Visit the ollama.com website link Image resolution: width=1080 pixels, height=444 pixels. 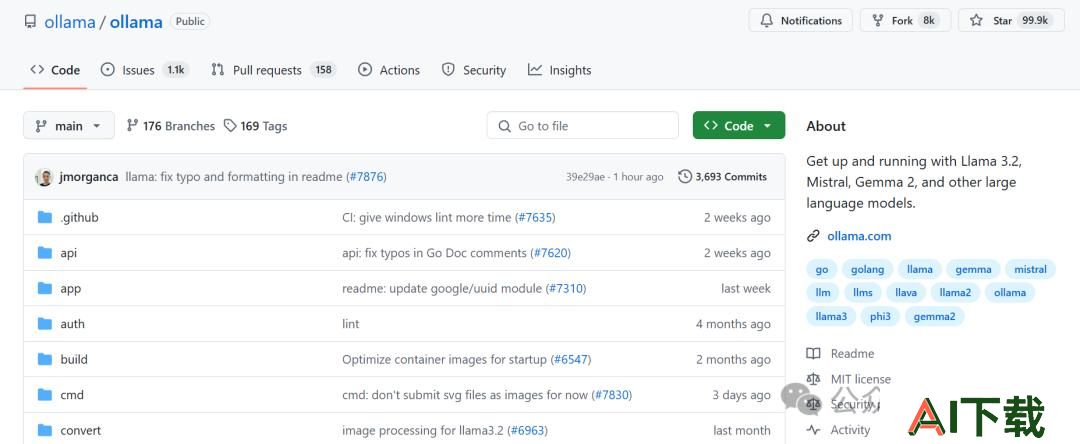pos(859,236)
